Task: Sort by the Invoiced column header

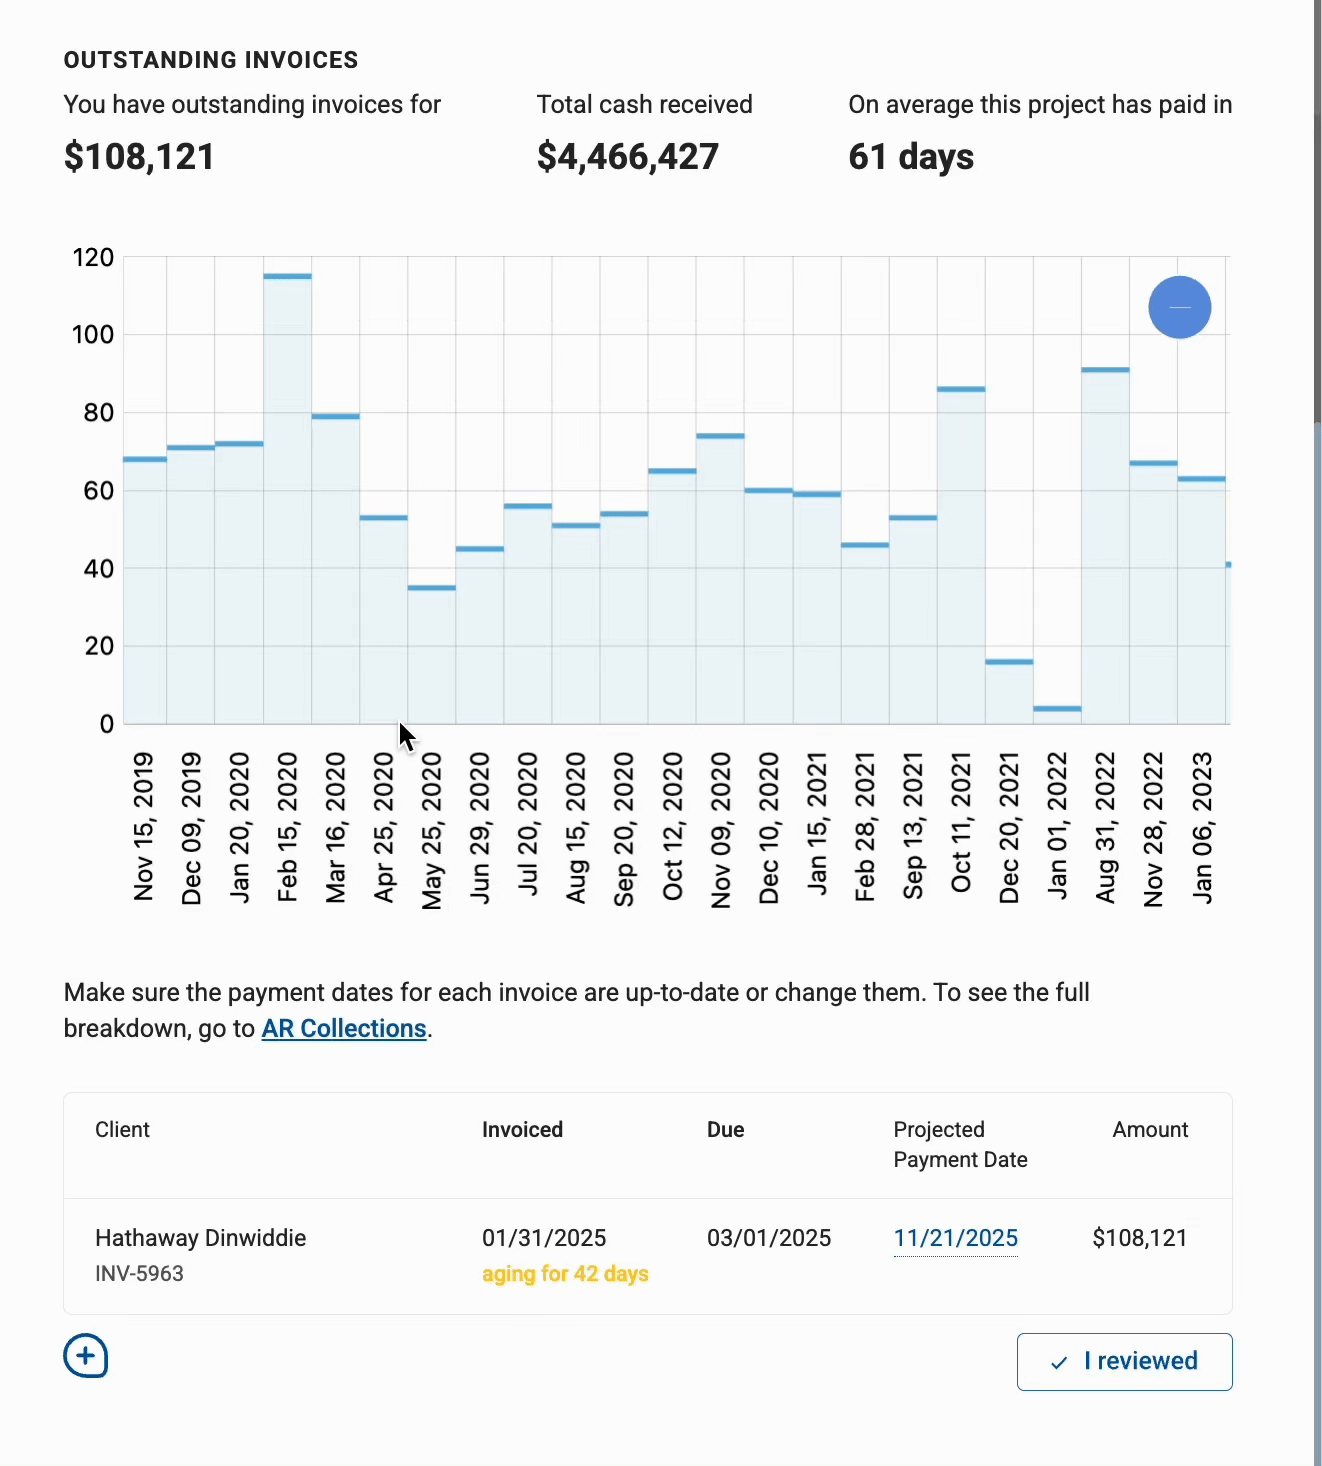Action: 522,1129
